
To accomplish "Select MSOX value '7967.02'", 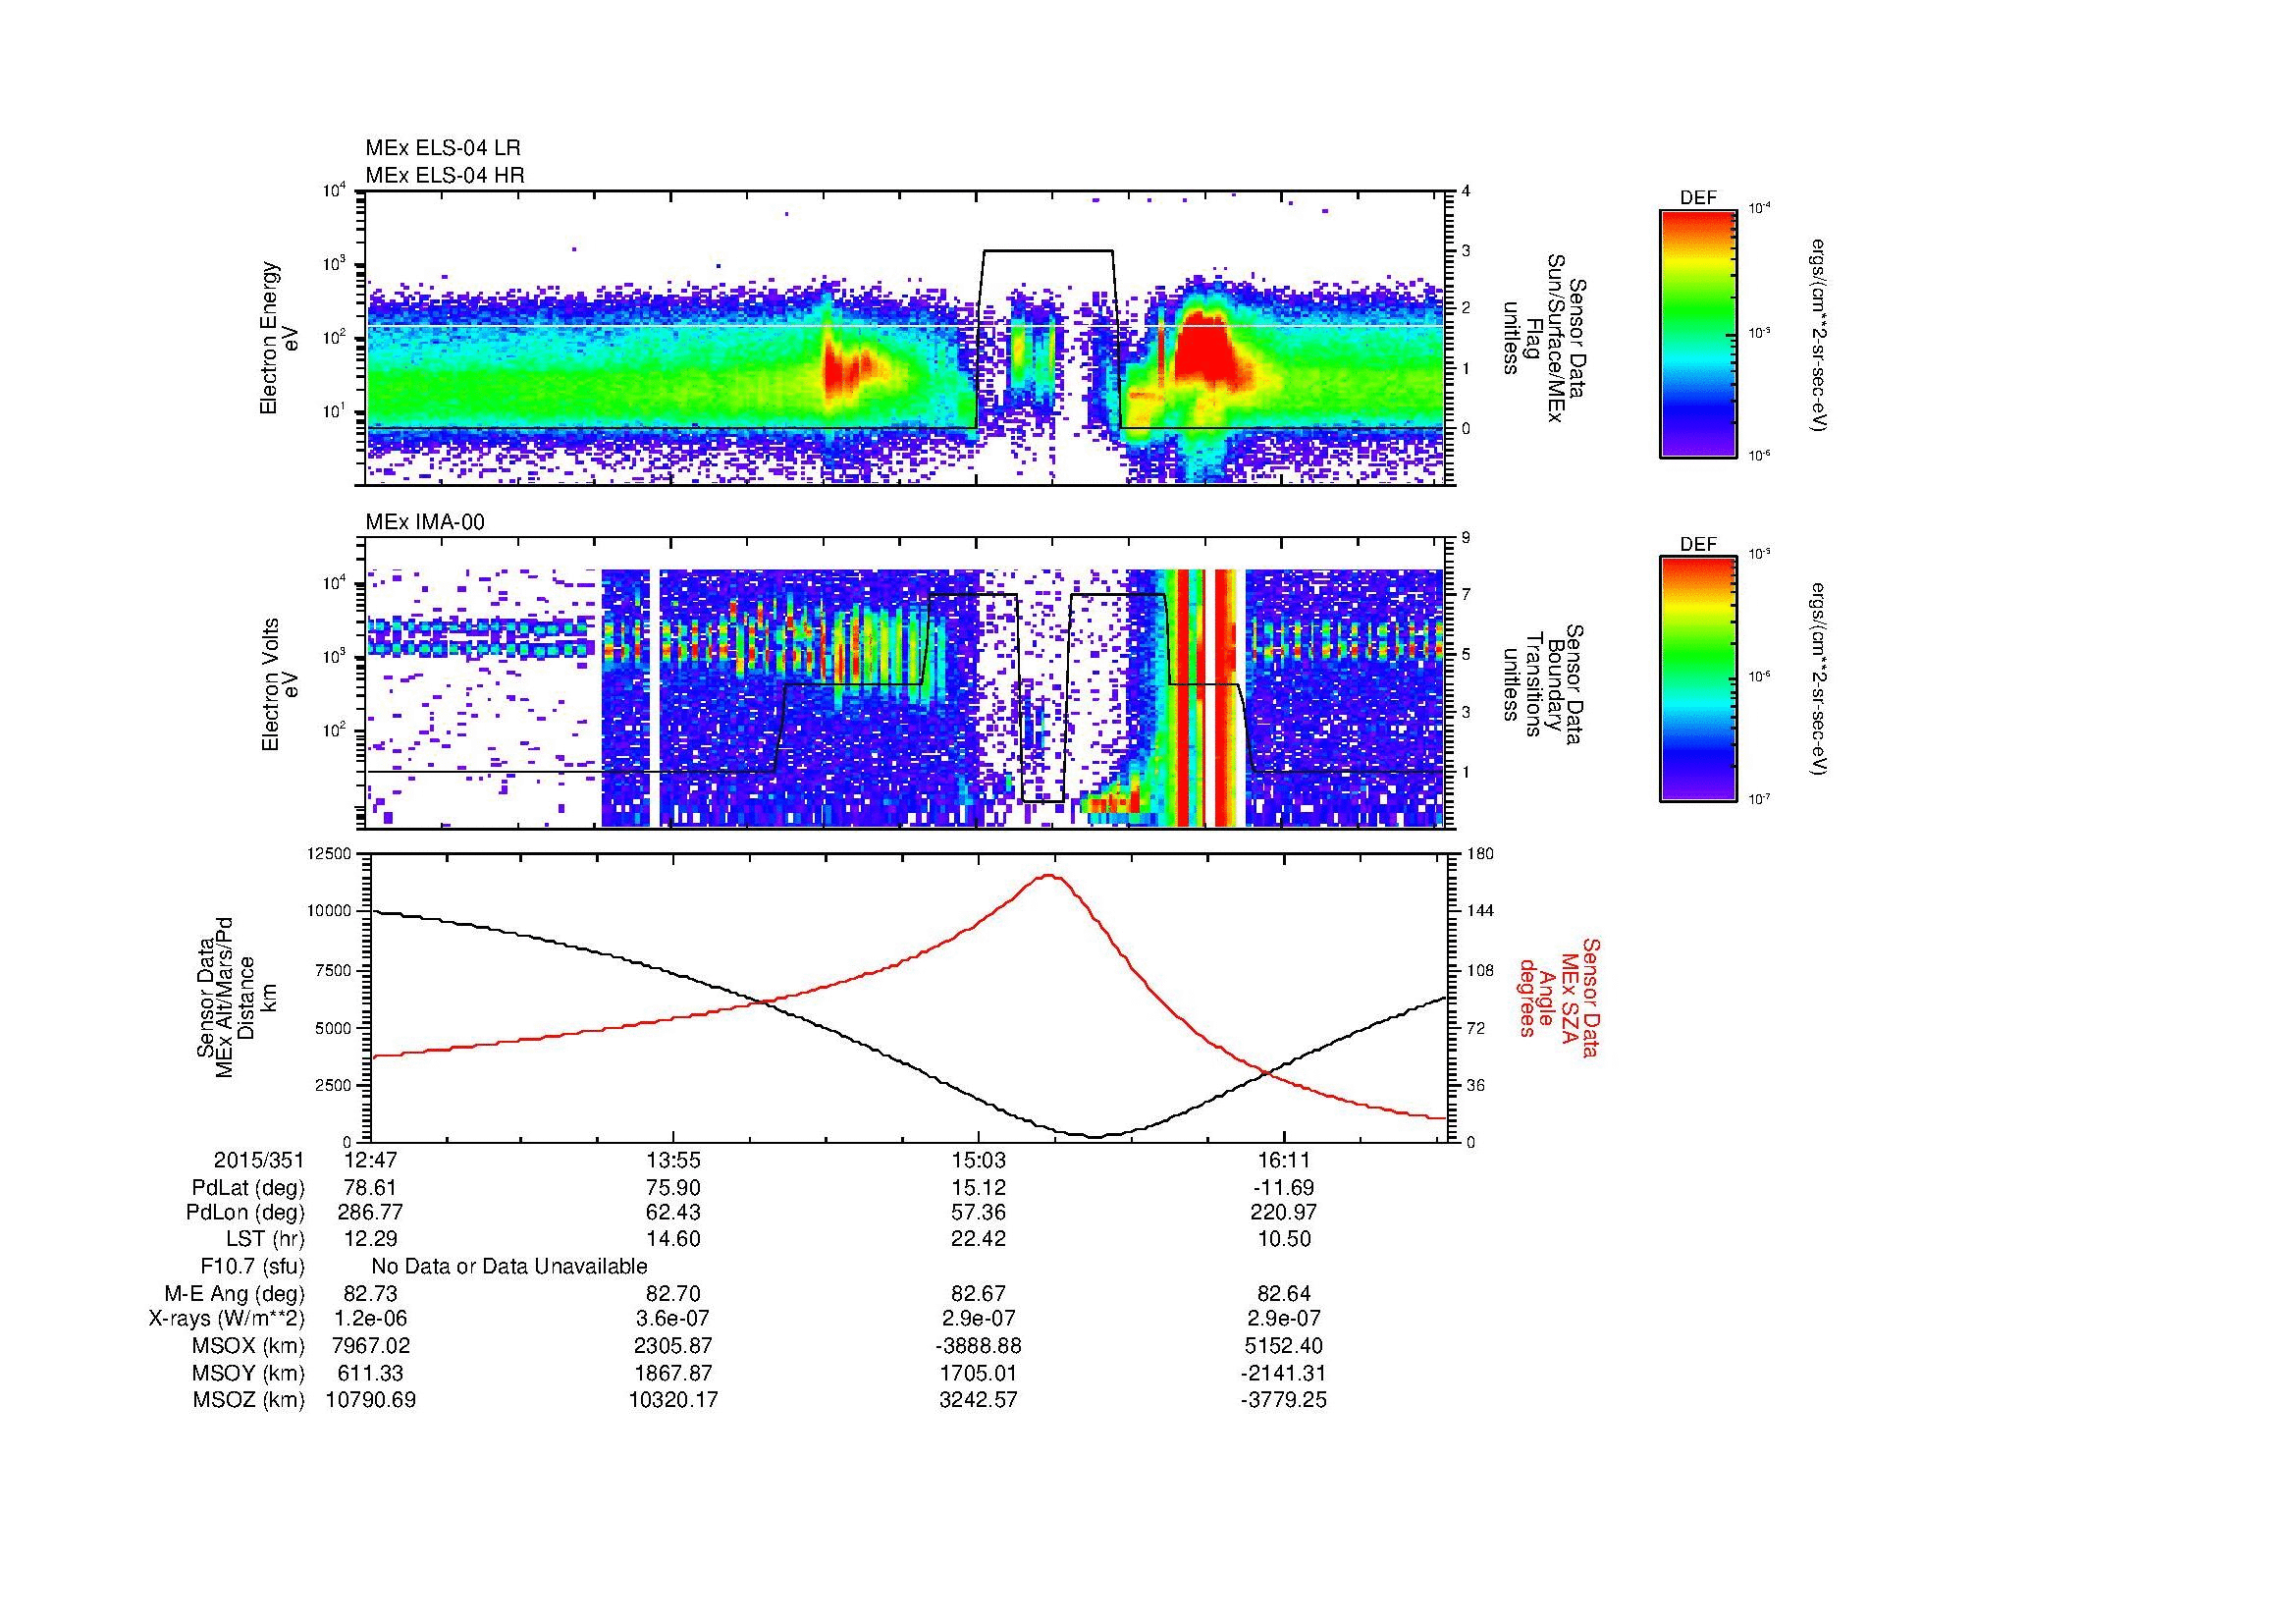I will point(371,1346).
